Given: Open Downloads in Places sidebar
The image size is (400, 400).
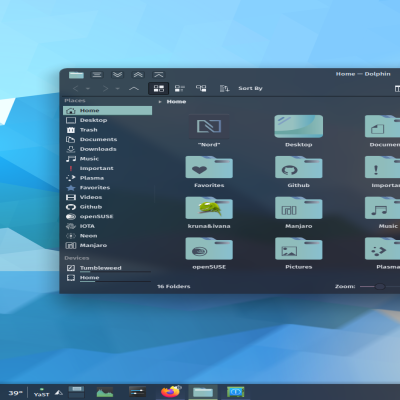Looking at the screenshot, I should [x=107, y=149].
